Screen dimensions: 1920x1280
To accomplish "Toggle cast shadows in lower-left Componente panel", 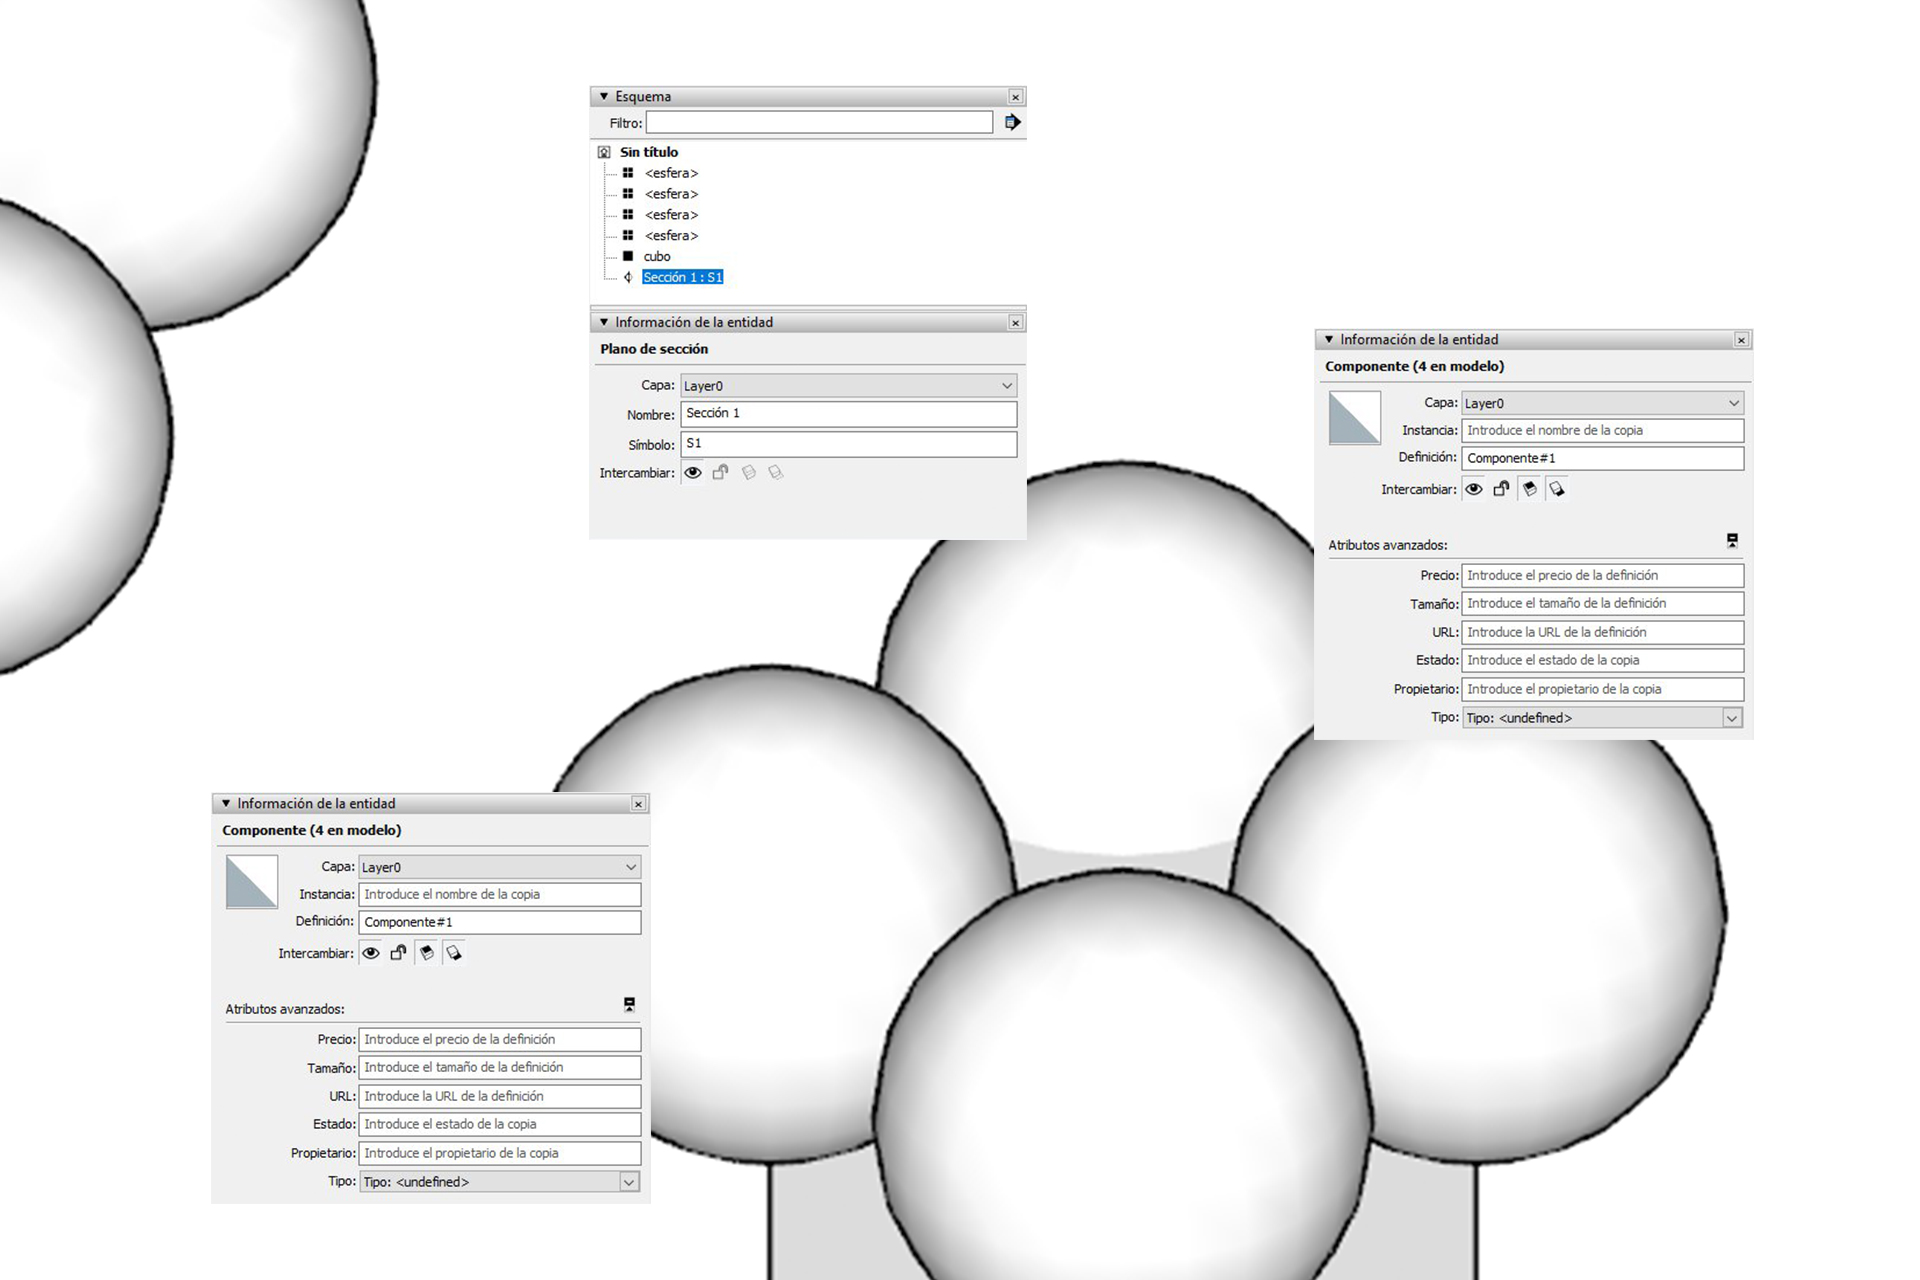I will click(453, 953).
